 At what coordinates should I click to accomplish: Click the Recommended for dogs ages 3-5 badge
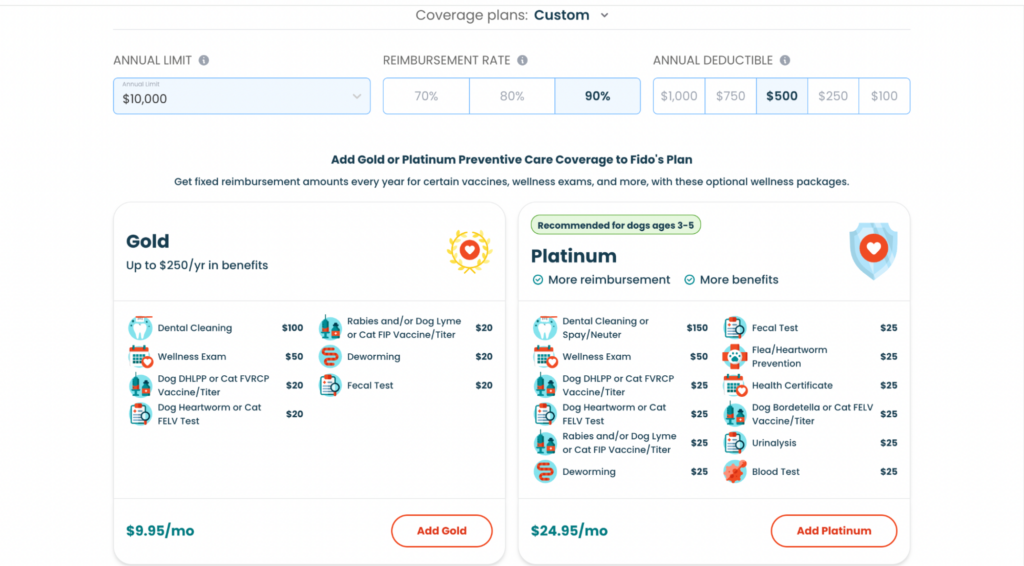[615, 225]
